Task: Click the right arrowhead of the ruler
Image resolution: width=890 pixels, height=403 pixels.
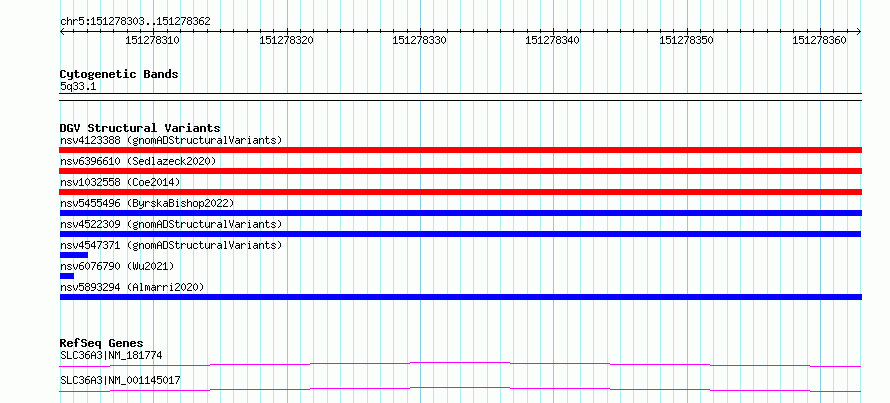Action: pos(859,32)
